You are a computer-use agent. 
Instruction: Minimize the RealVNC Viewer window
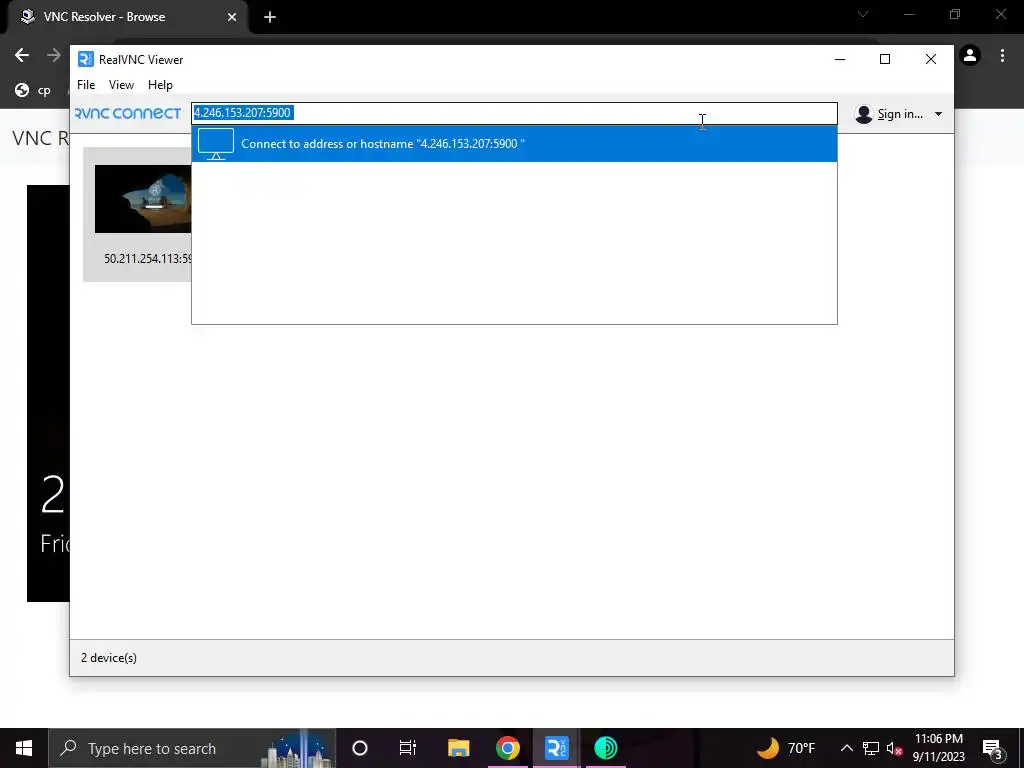(840, 59)
